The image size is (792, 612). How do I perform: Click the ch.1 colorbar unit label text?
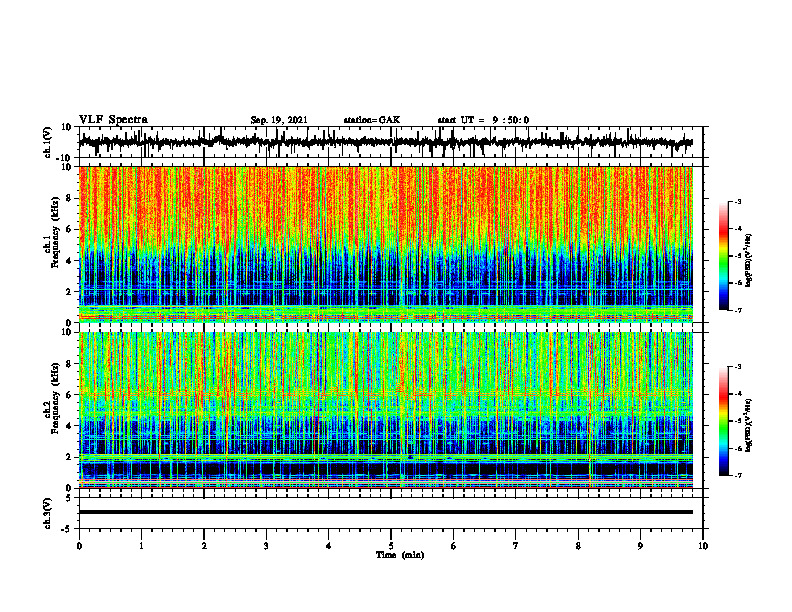[749, 261]
